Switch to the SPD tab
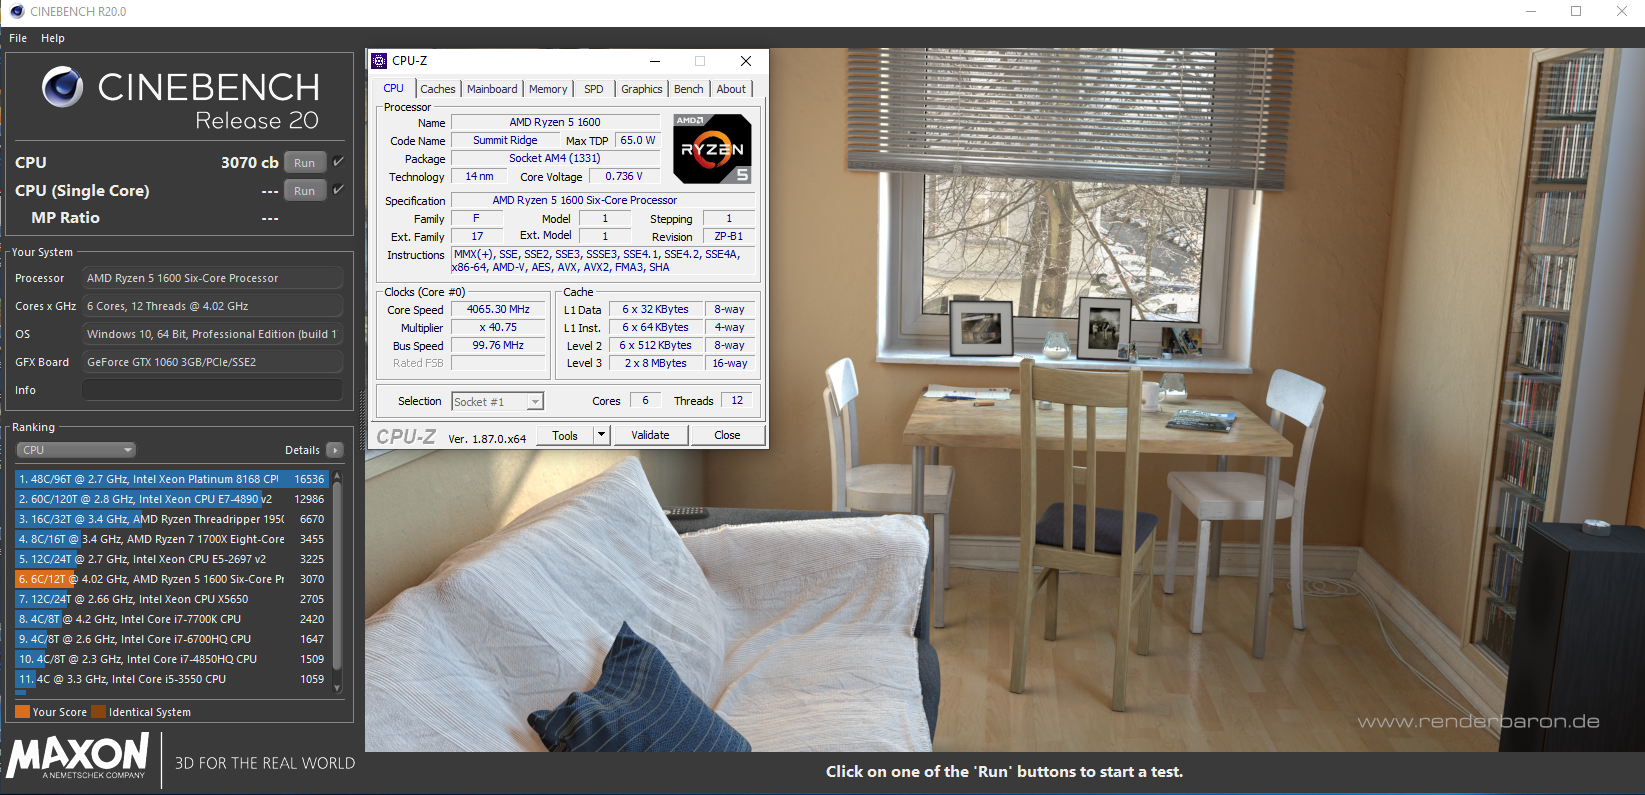This screenshot has height=795, width=1645. point(594,89)
